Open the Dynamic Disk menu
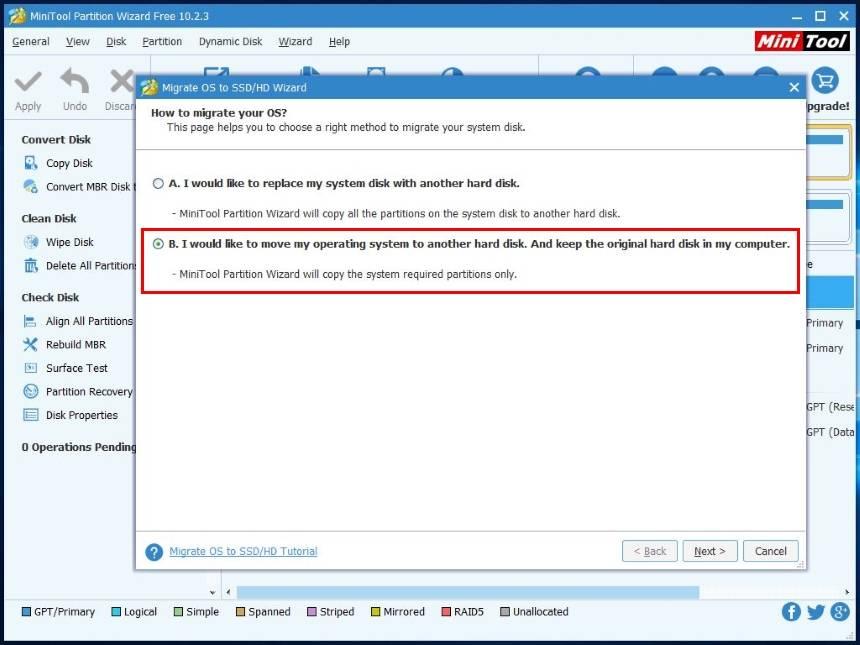The height and width of the screenshot is (645, 860). pos(230,42)
